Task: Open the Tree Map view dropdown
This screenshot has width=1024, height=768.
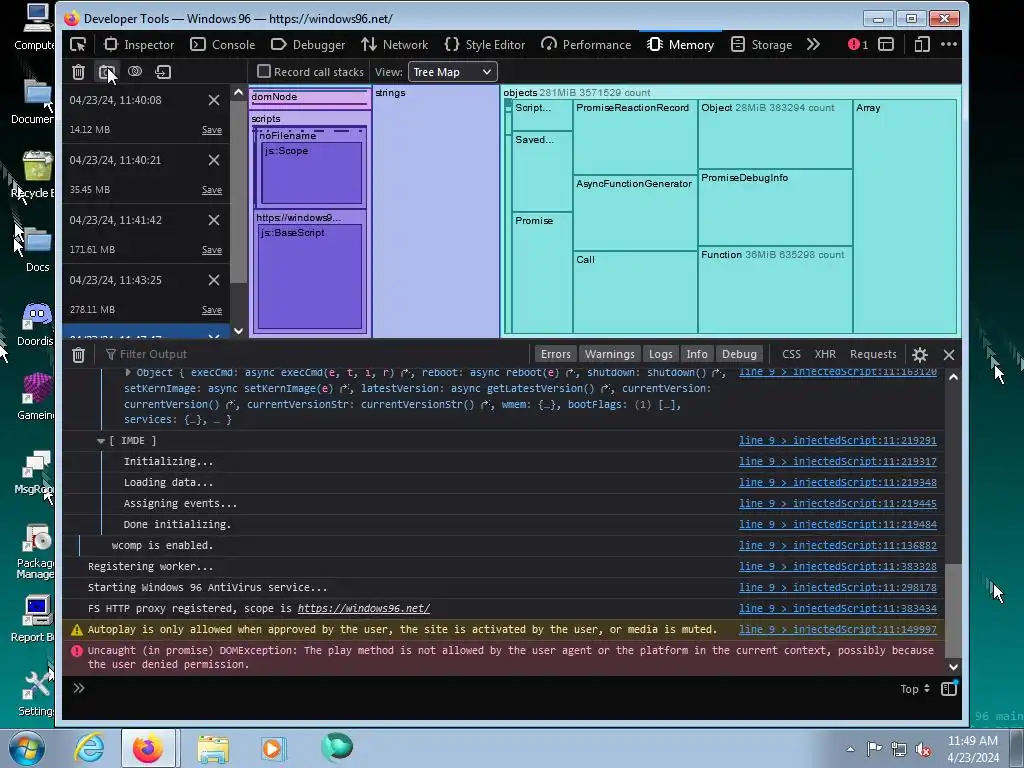Action: [453, 72]
